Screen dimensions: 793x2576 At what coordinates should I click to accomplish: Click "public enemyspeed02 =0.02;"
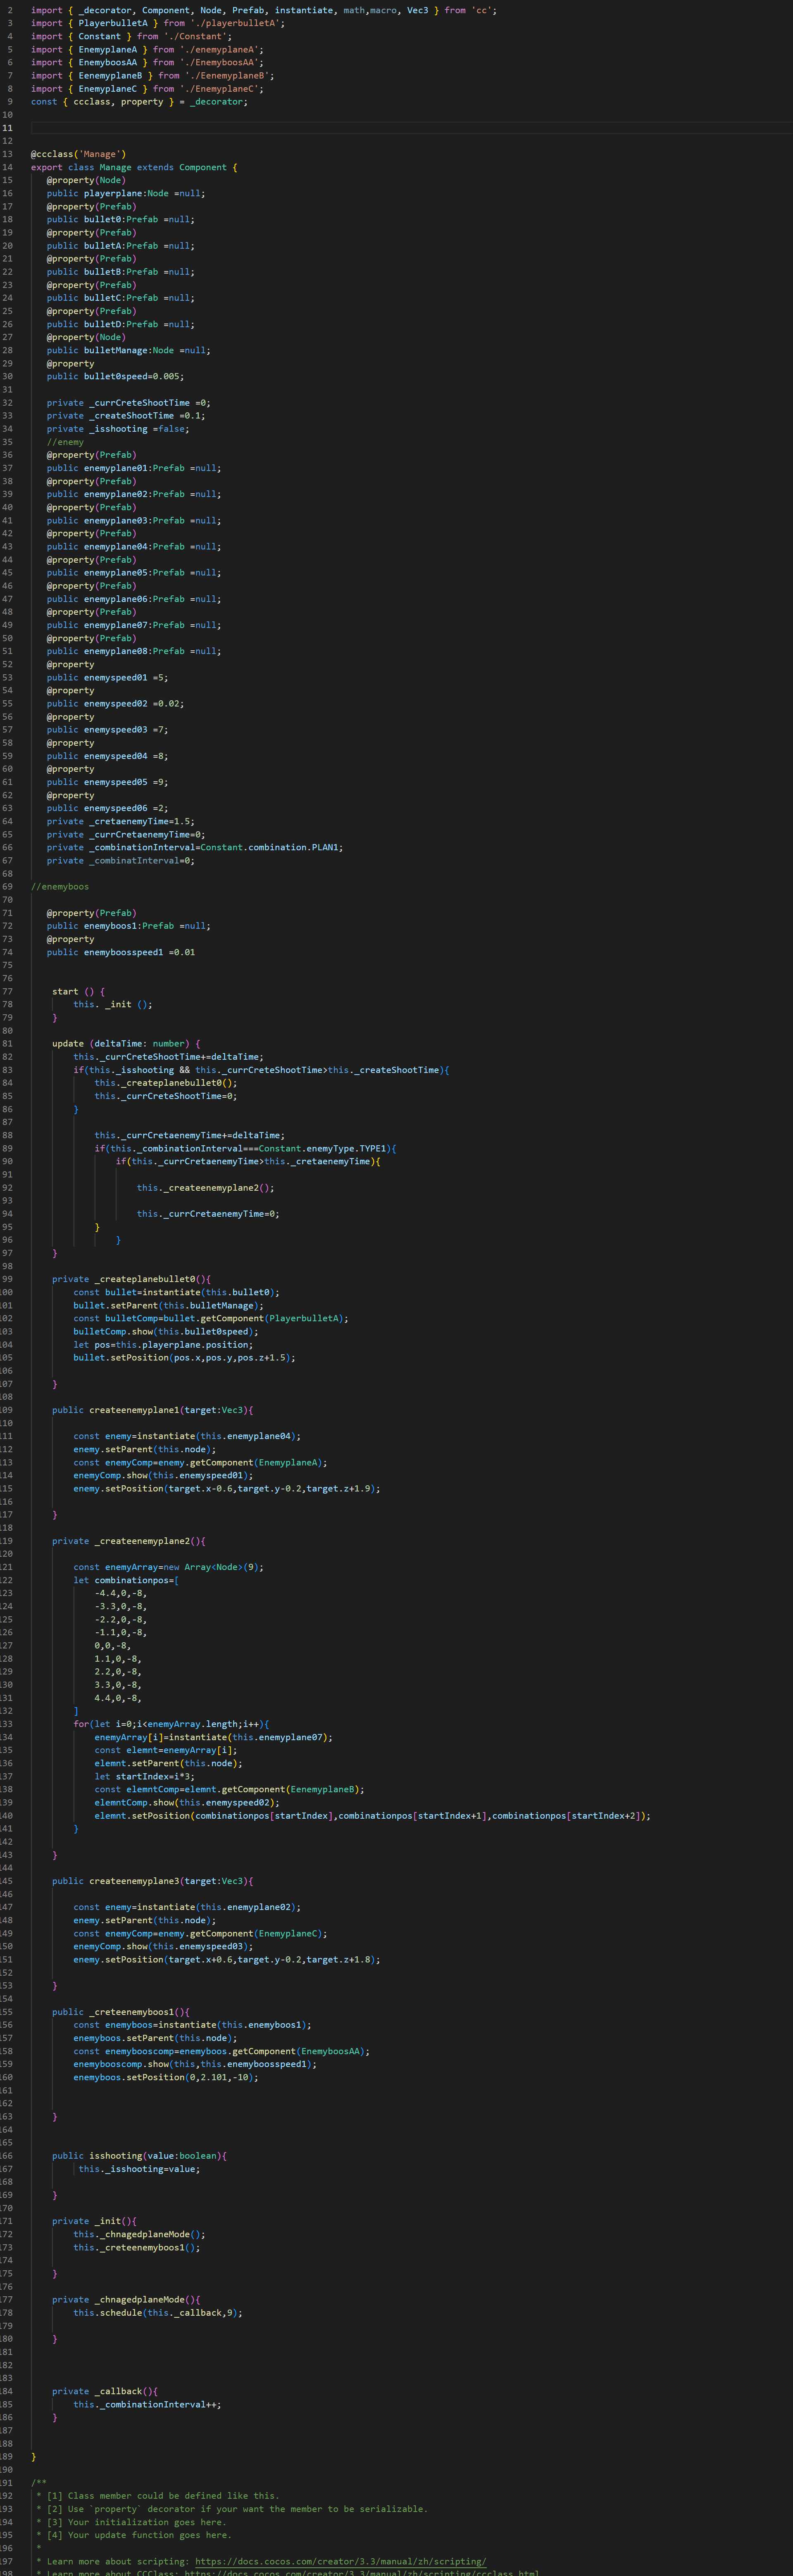(116, 703)
